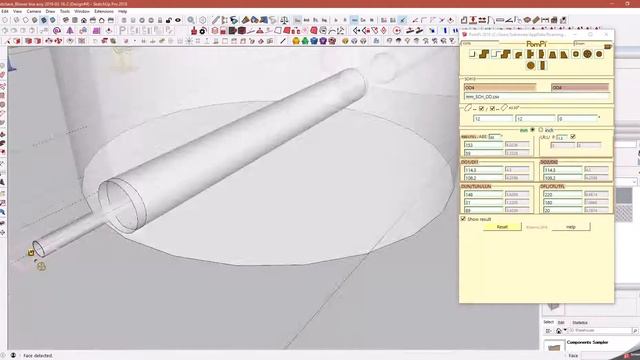Toggle the checkbox left of the slash
This screenshot has width=640, height=360.
click(x=482, y=109)
